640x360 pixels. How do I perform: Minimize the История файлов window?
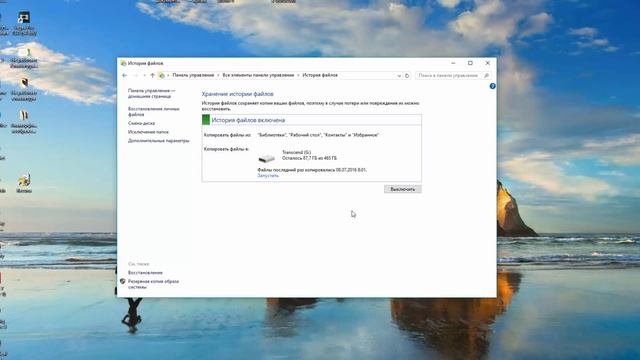[x=453, y=63]
